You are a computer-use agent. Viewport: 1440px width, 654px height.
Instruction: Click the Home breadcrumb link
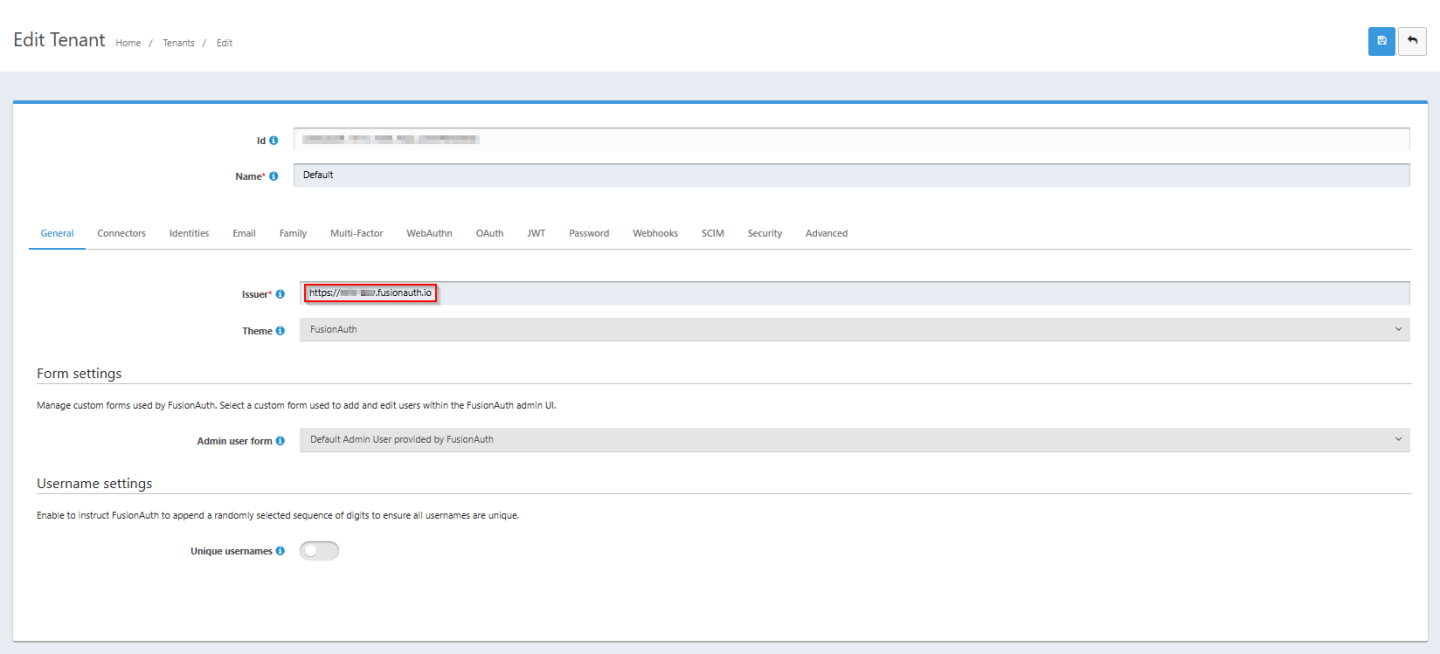point(128,43)
